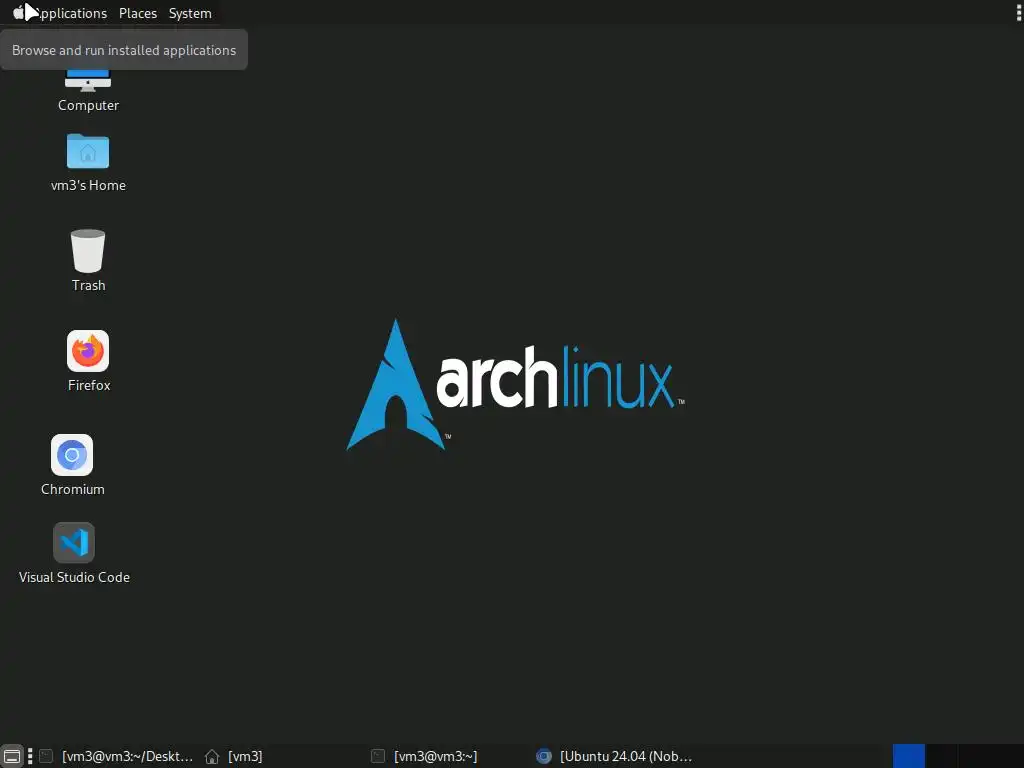Restore the Ubuntu 24.04 Chromium window
This screenshot has width=1024, height=768.
[614, 756]
